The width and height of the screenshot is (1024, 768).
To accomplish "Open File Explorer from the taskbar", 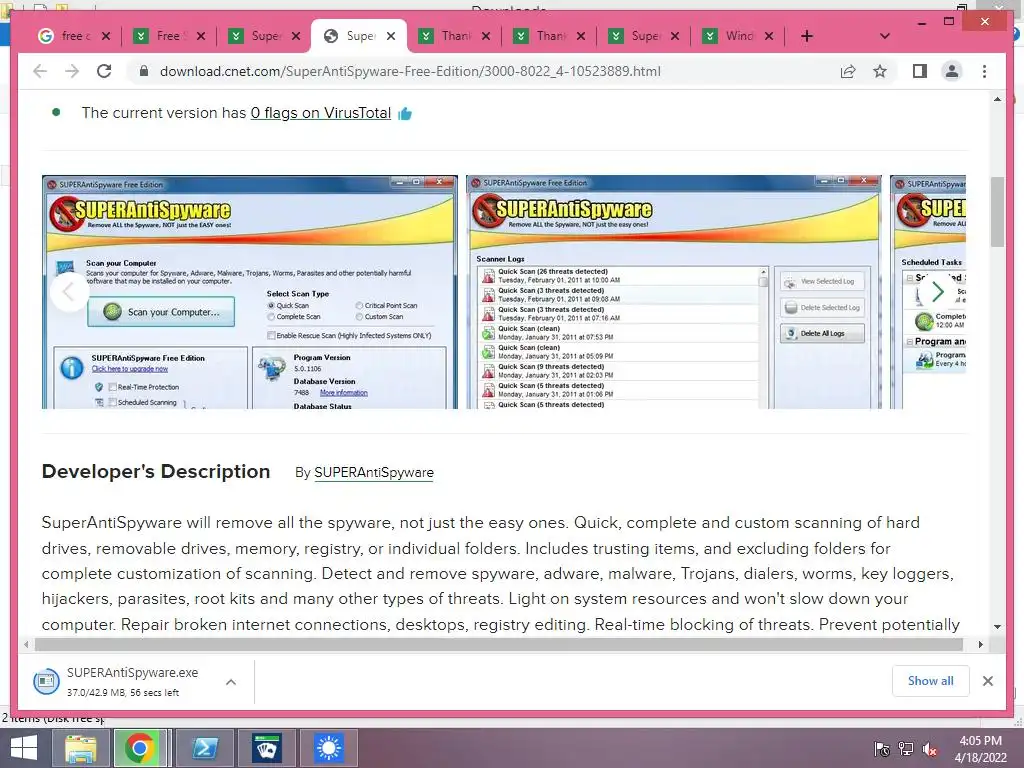I will 80,748.
